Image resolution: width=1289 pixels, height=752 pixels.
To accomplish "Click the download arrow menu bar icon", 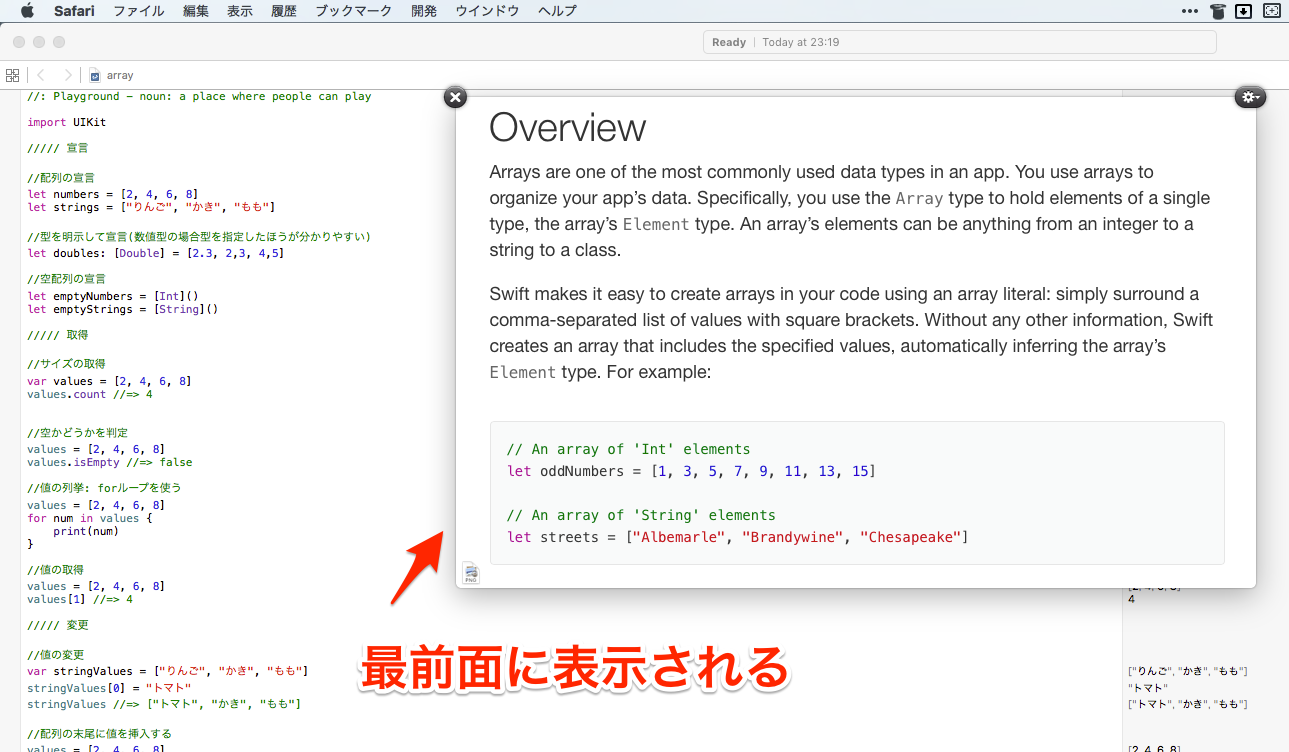I will (1244, 11).
